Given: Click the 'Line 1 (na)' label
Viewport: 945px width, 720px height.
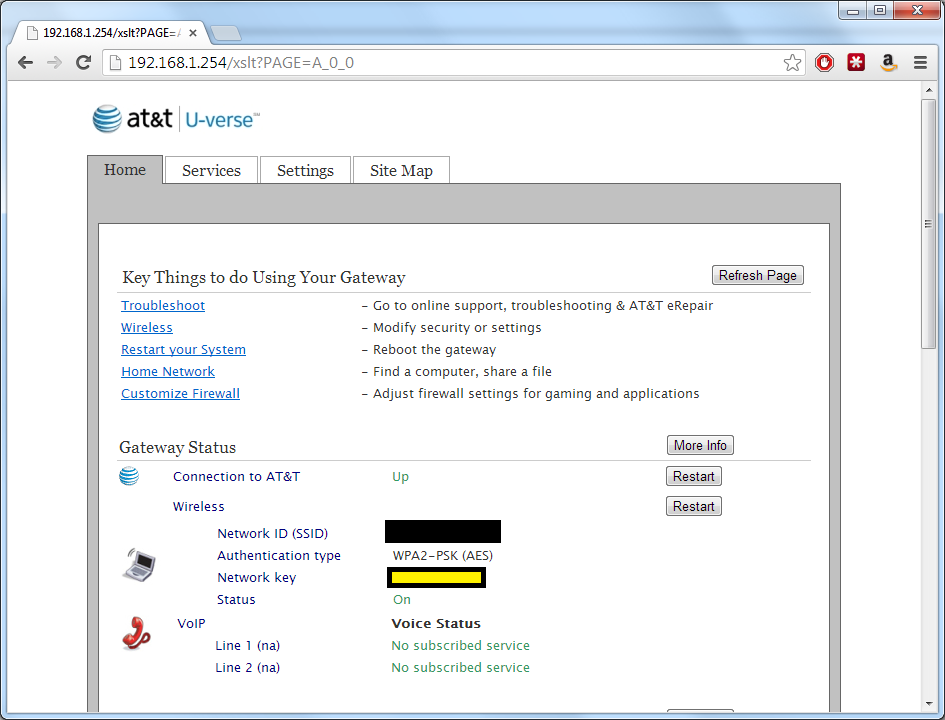Looking at the screenshot, I should pyautogui.click(x=248, y=646).
